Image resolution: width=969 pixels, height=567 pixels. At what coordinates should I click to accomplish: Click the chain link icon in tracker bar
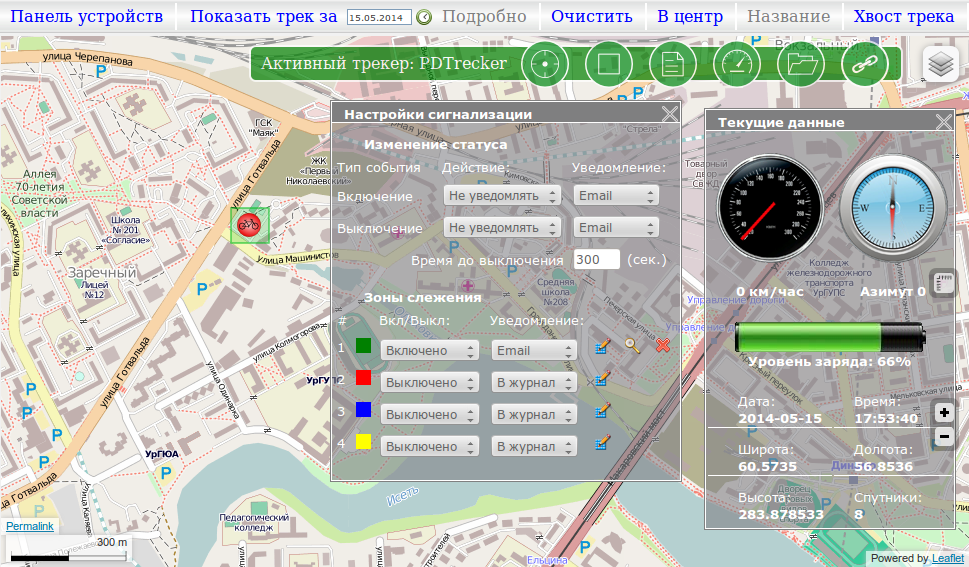[x=865, y=65]
